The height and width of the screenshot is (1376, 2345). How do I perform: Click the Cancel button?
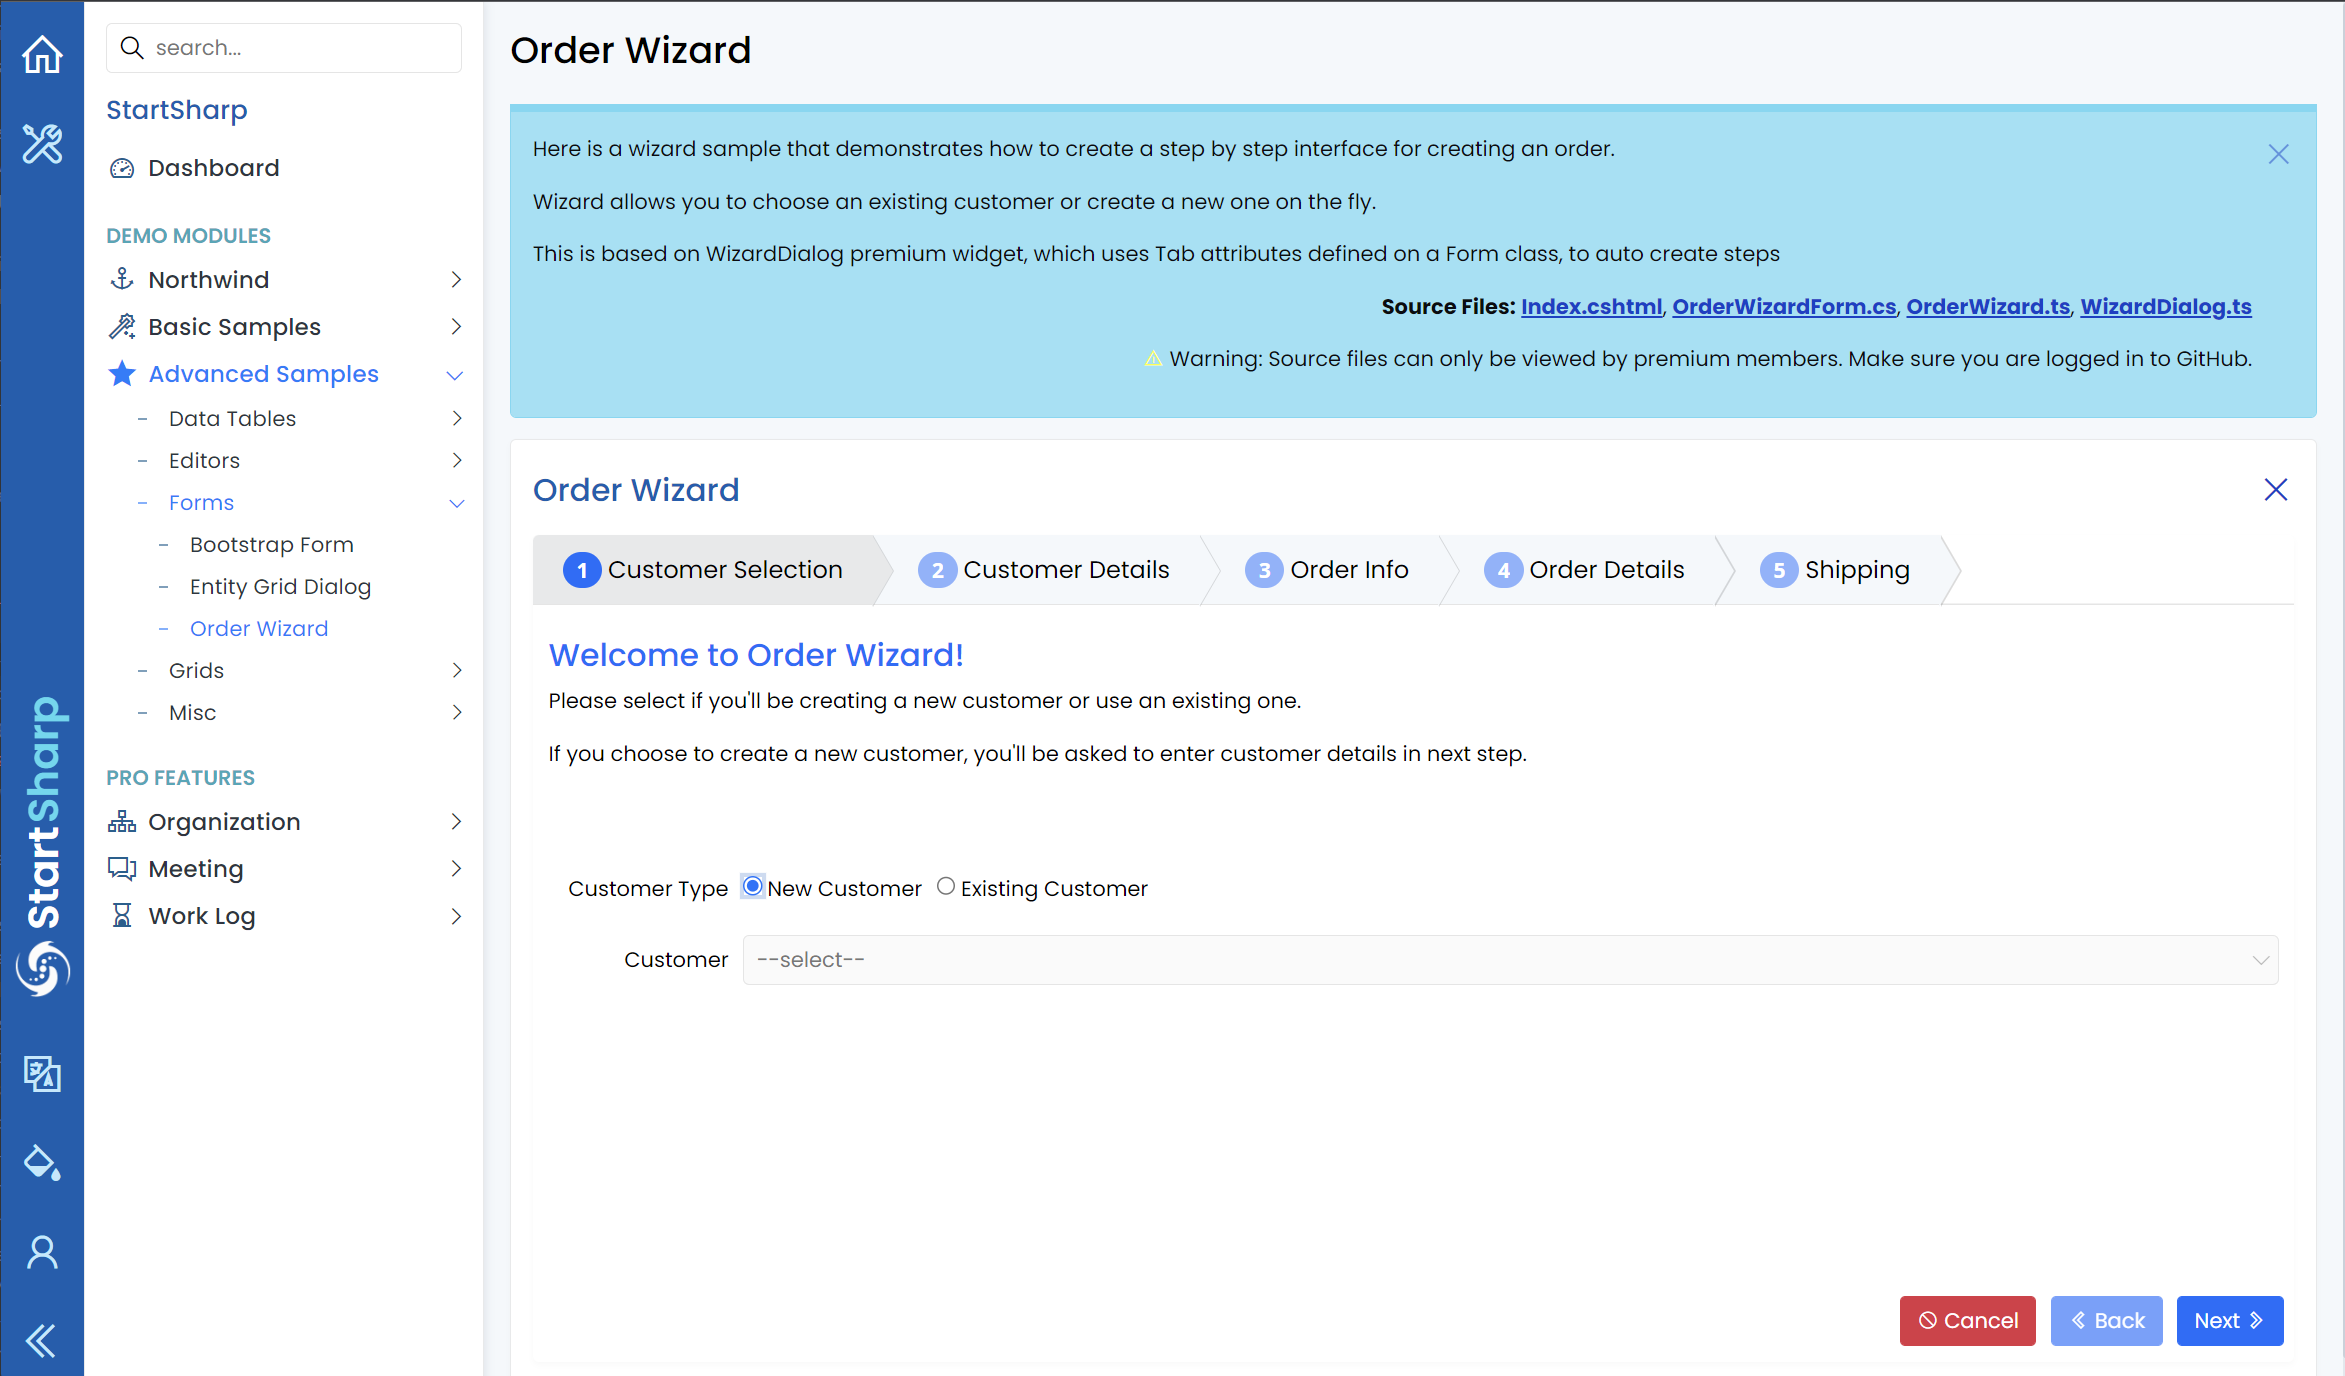(1967, 1321)
